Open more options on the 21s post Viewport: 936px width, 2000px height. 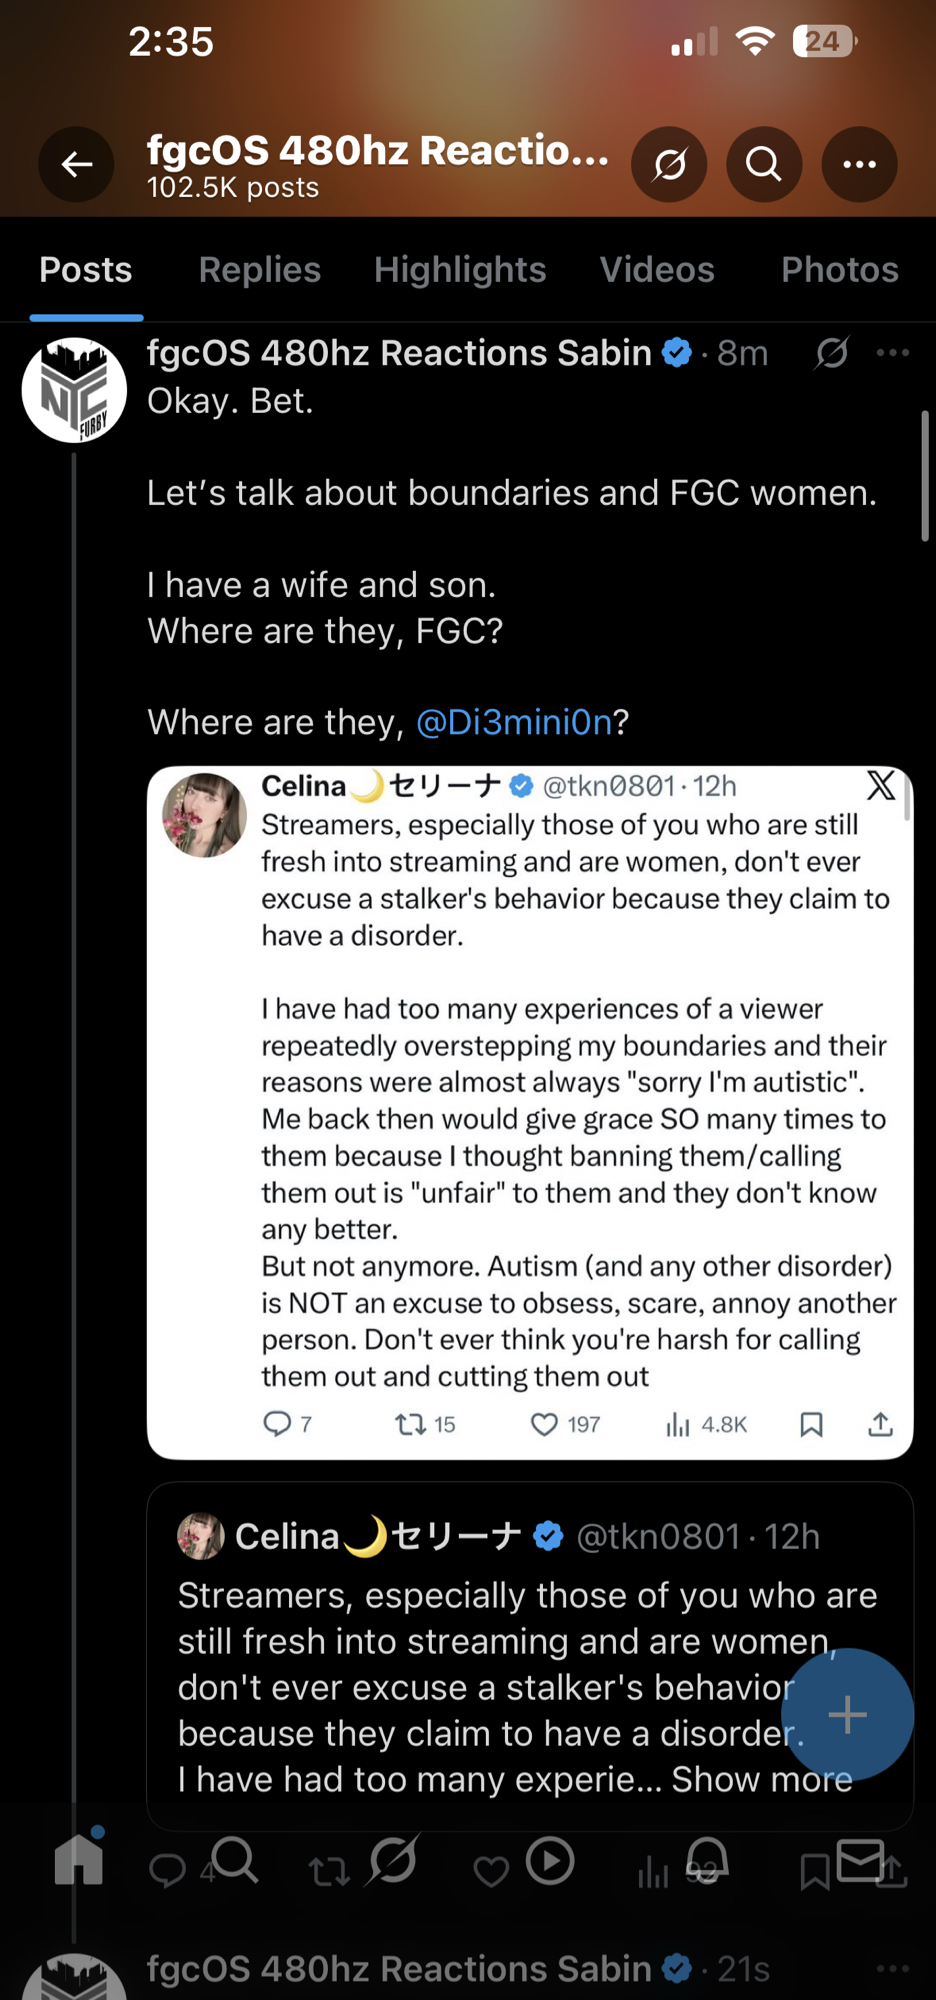point(892,1969)
